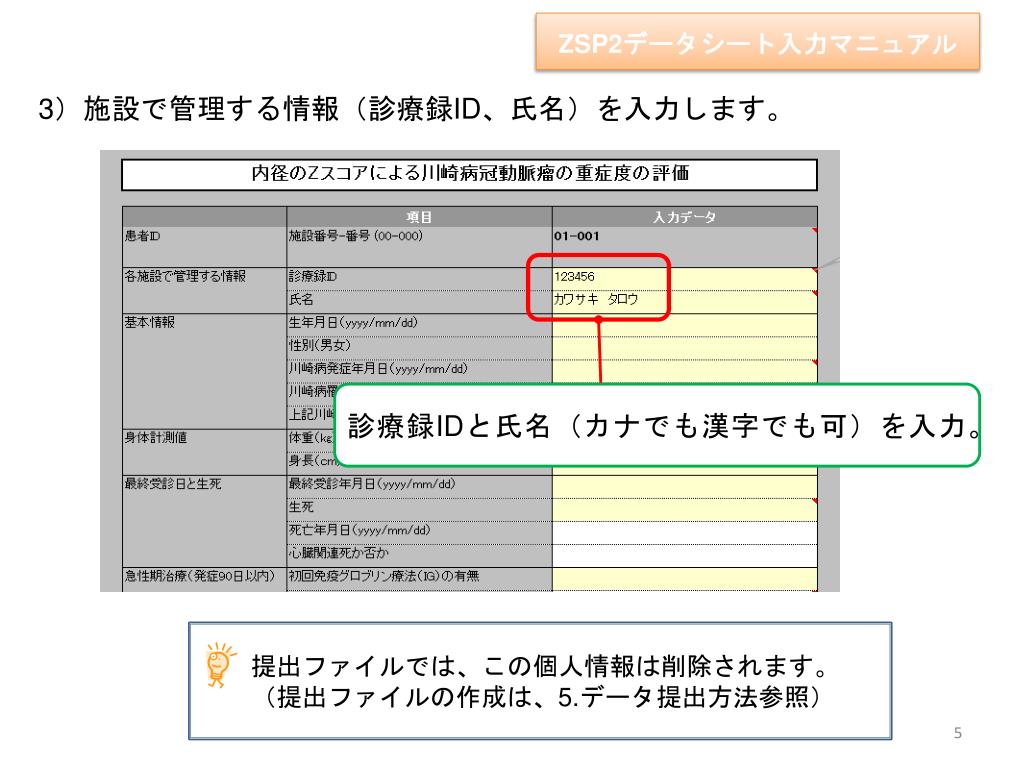The height and width of the screenshot is (768, 1024).
Task: Select the 基本情報 category label
Action: pos(150,323)
